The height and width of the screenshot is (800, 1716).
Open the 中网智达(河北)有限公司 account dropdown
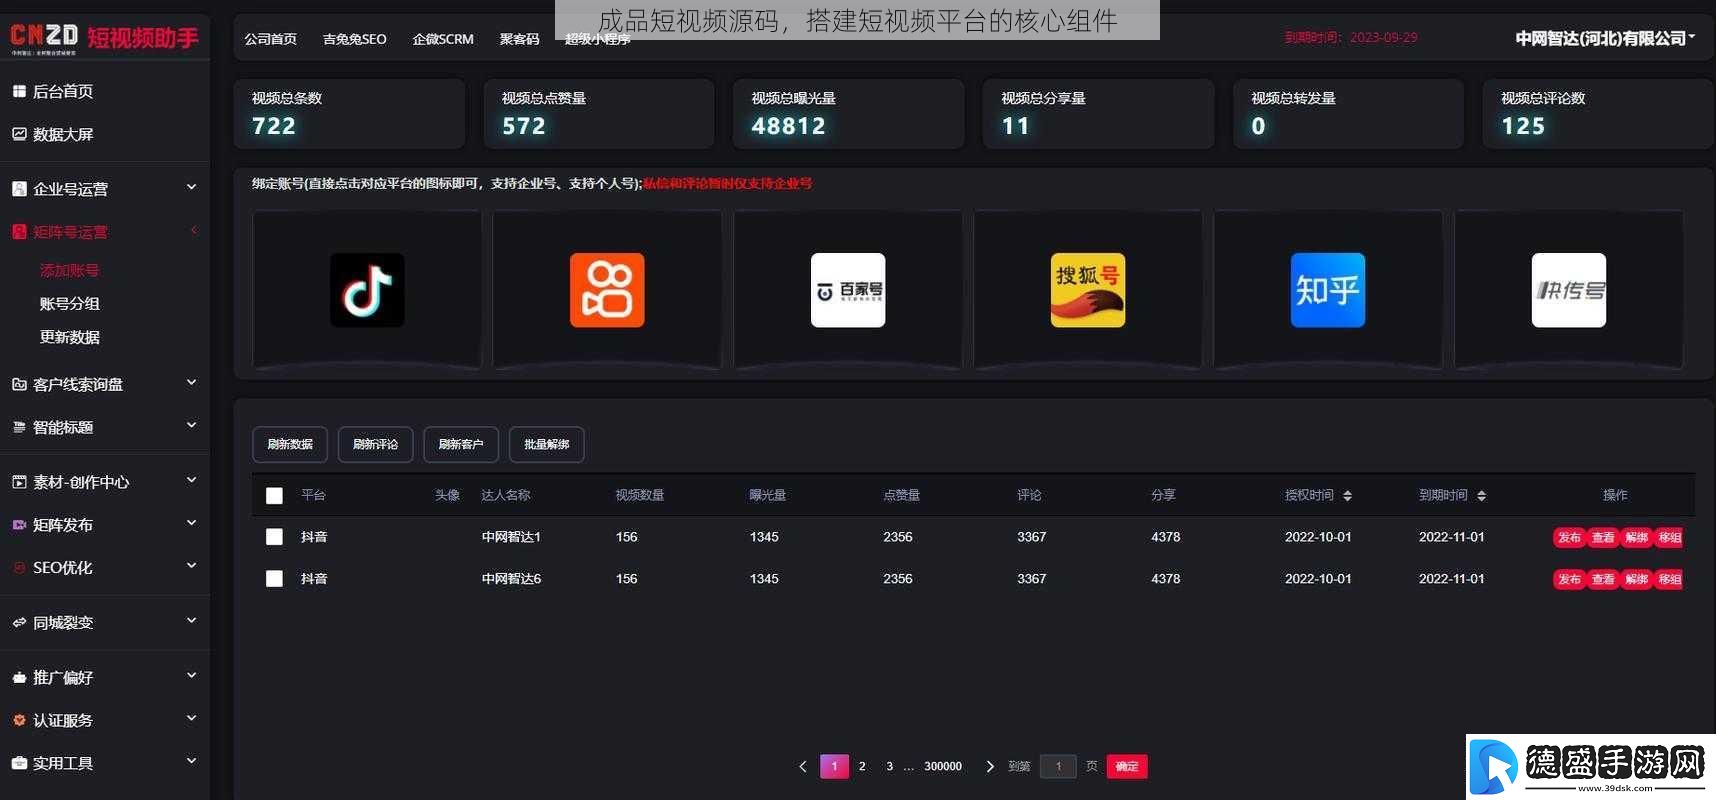tap(1605, 38)
